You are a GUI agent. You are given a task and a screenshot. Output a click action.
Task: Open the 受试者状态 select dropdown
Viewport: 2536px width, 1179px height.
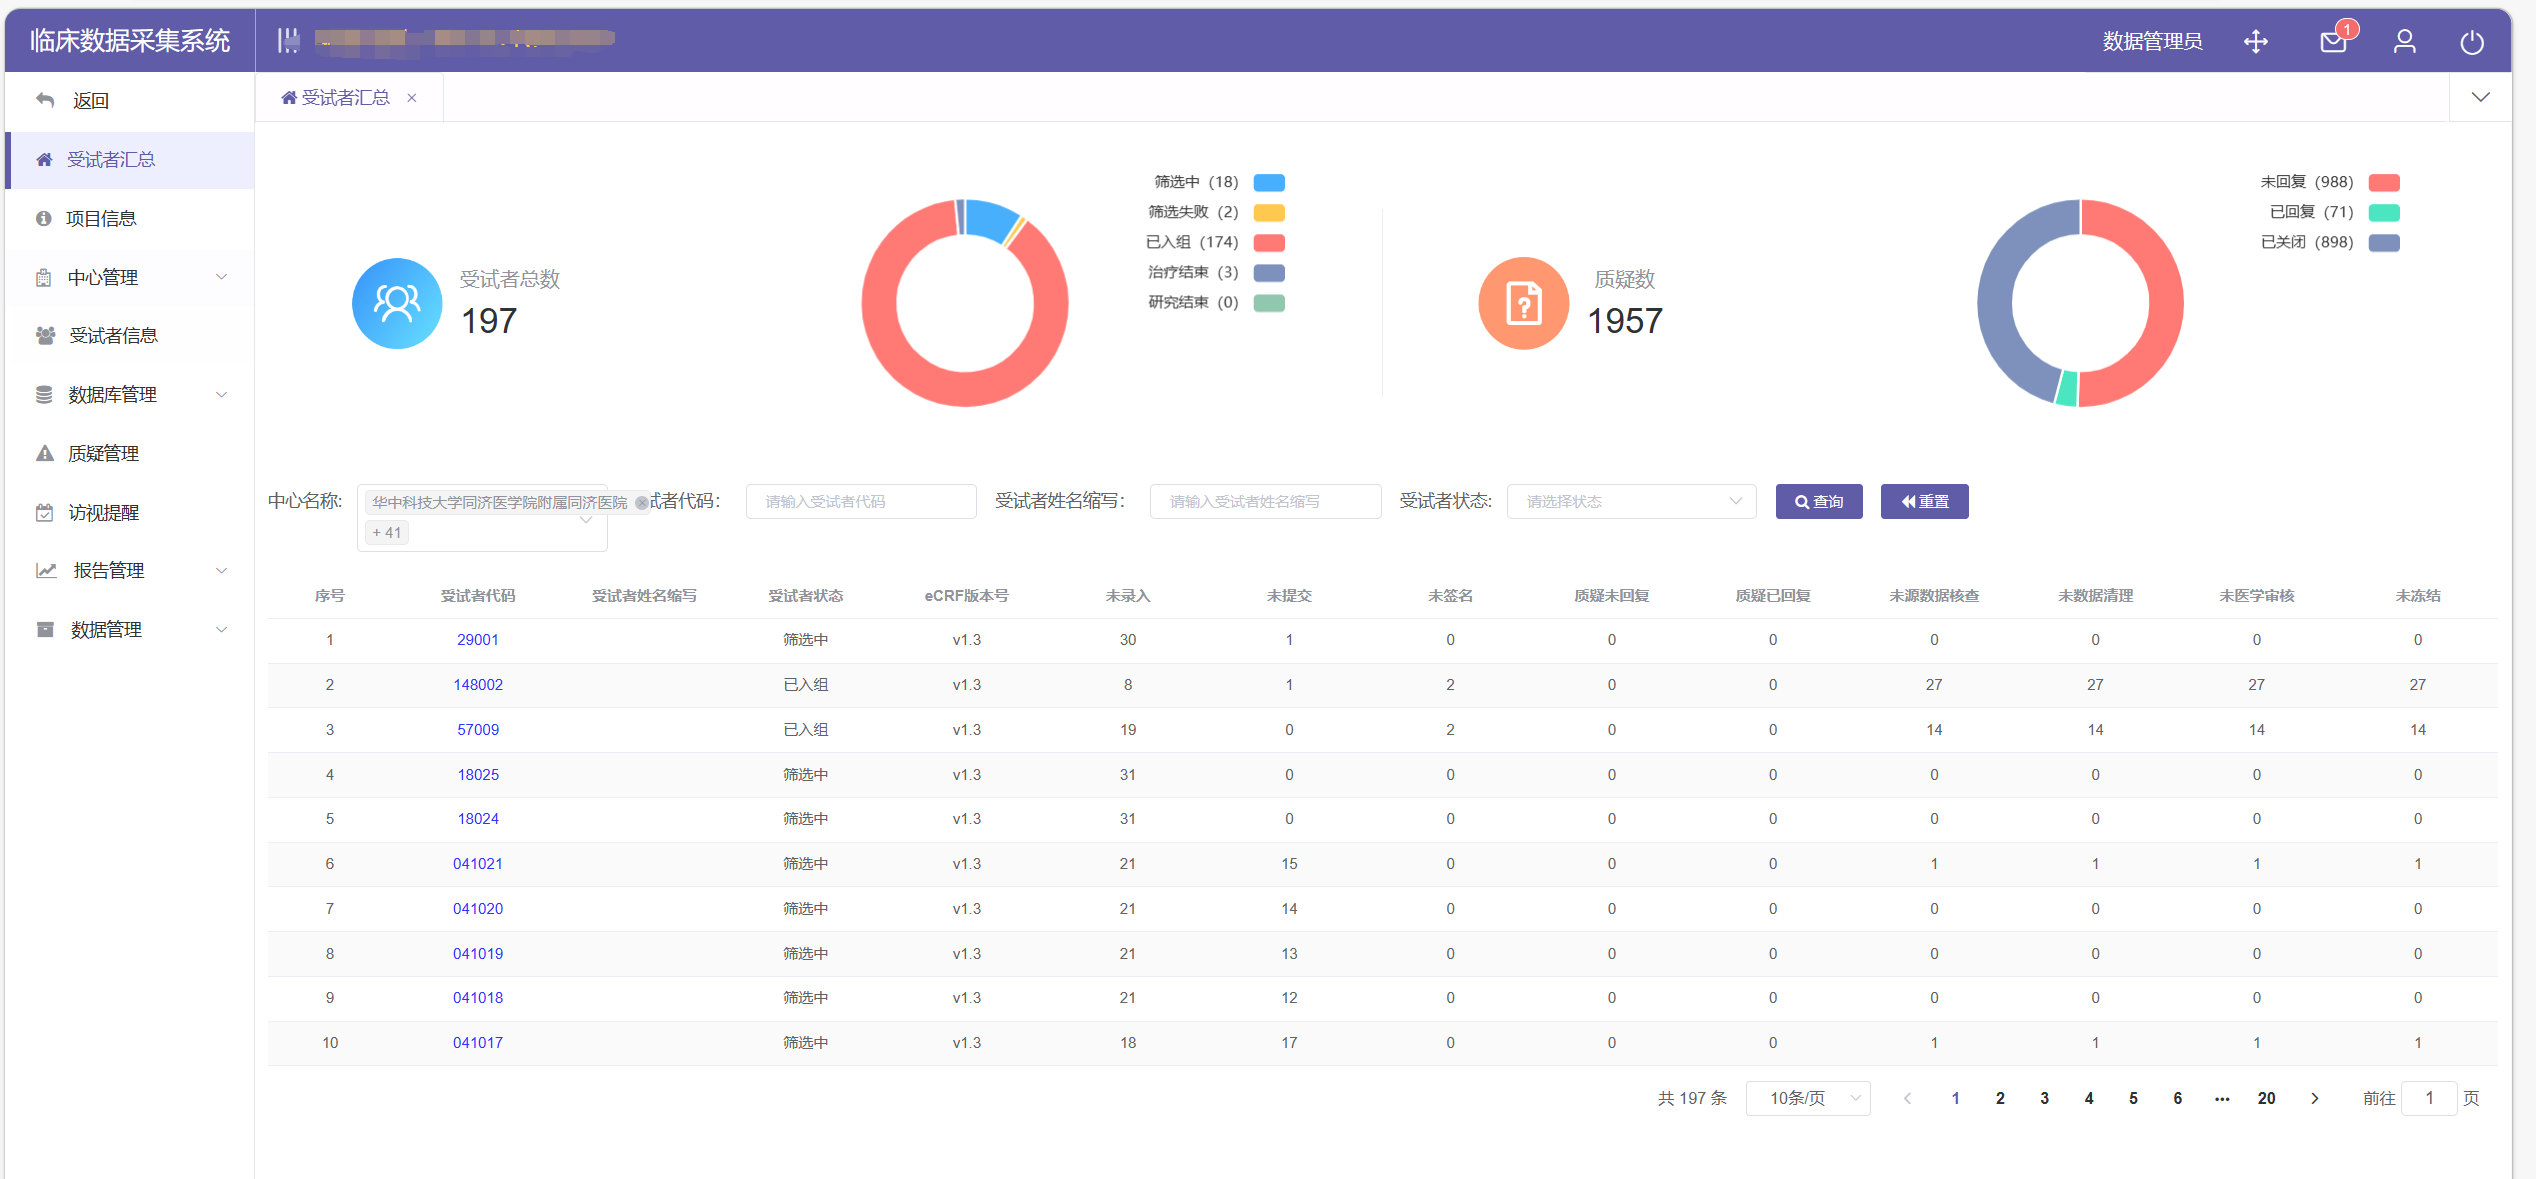click(1631, 501)
